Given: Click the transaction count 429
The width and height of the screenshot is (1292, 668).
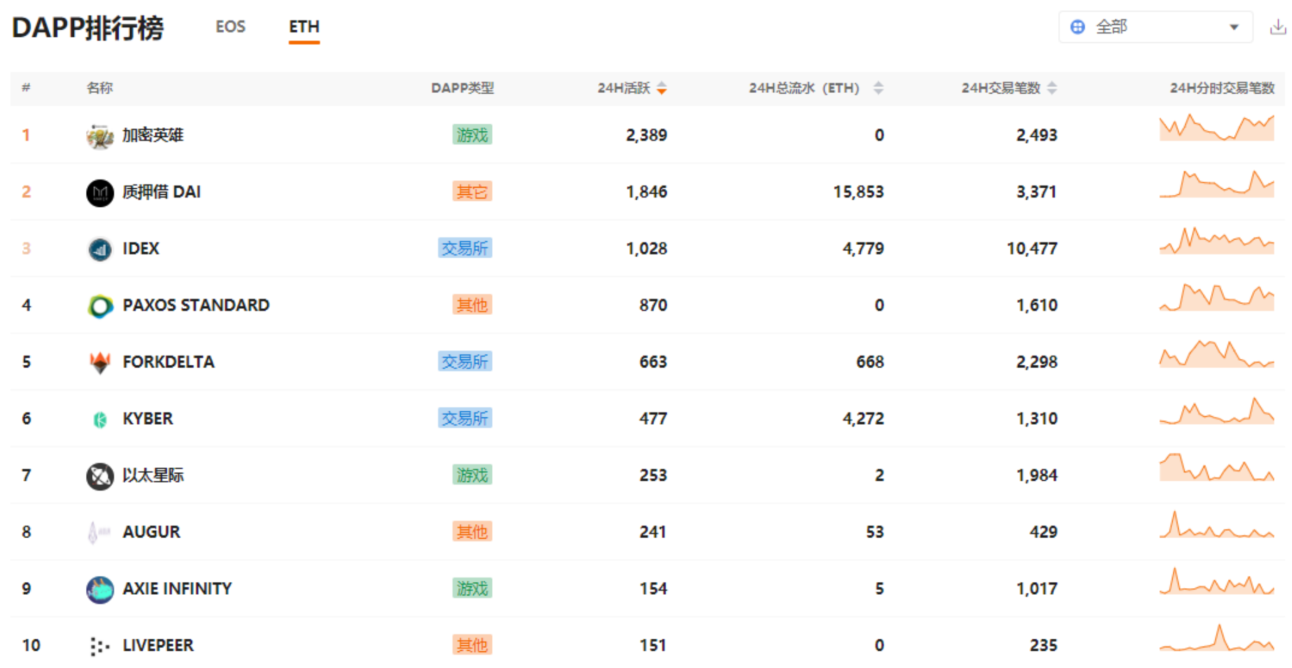Looking at the screenshot, I should pos(1043,532).
